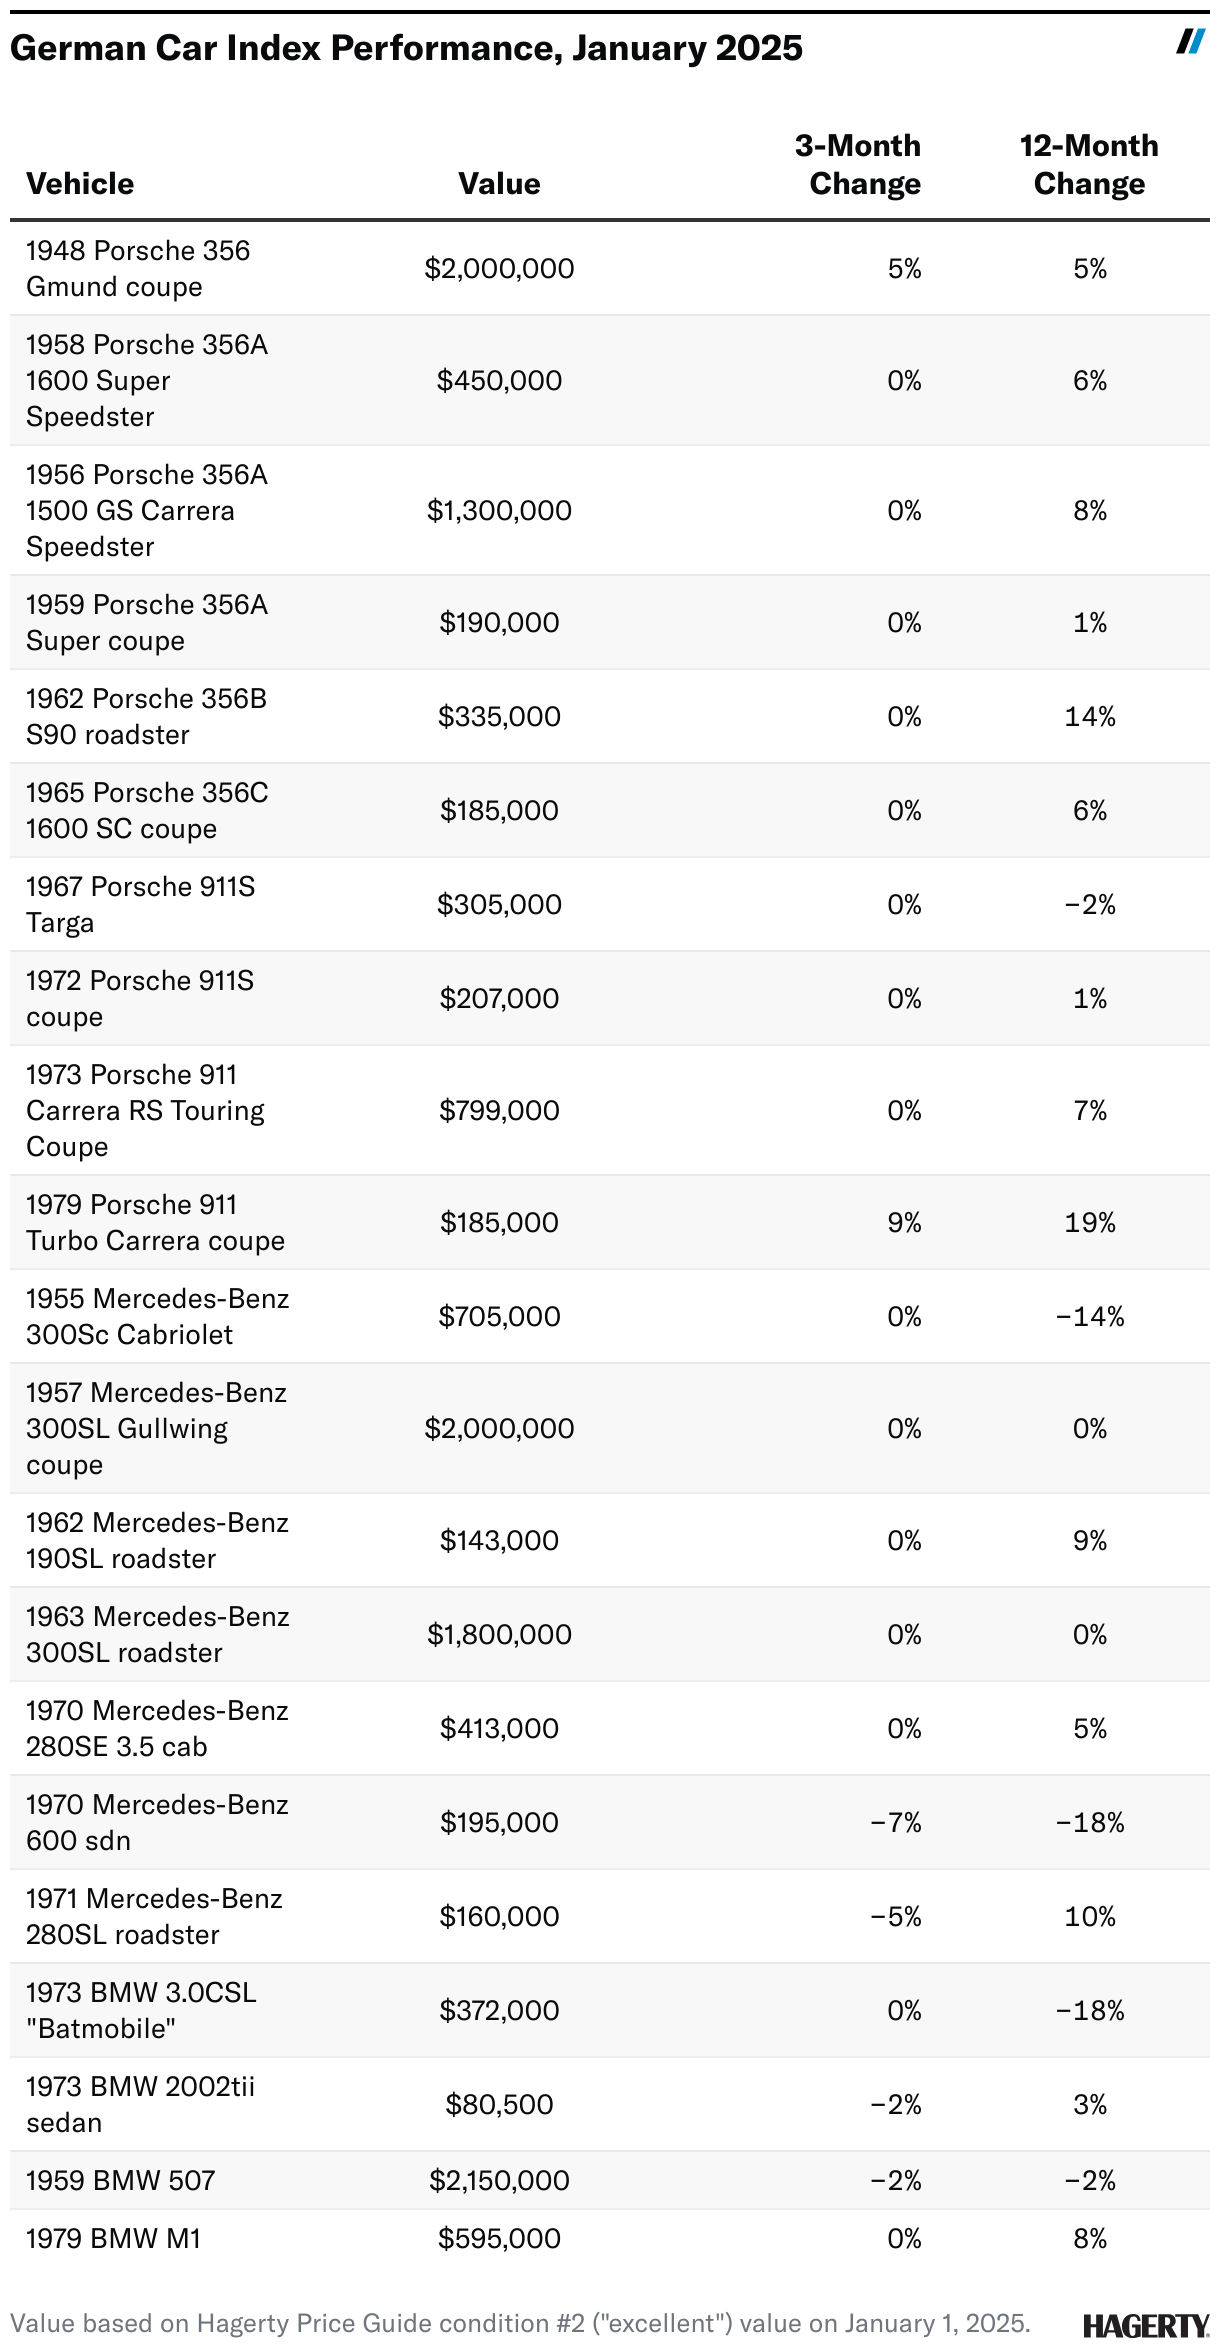1220x2348 pixels.
Task: Click the -7% 3-month change cell
Action: 896,1822
